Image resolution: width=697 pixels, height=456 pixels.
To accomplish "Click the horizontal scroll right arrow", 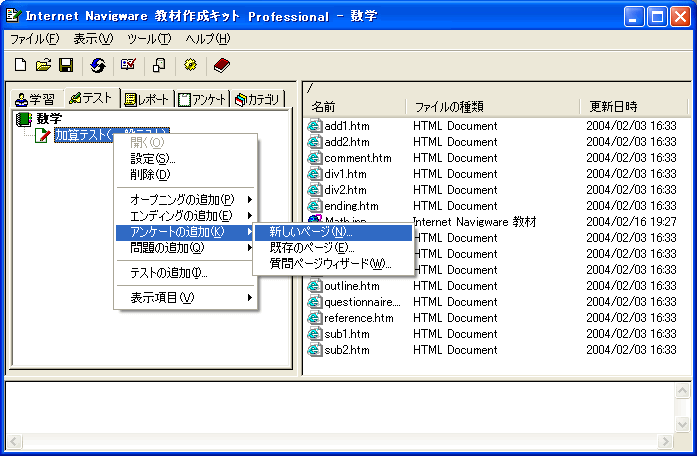I will pos(665,441).
